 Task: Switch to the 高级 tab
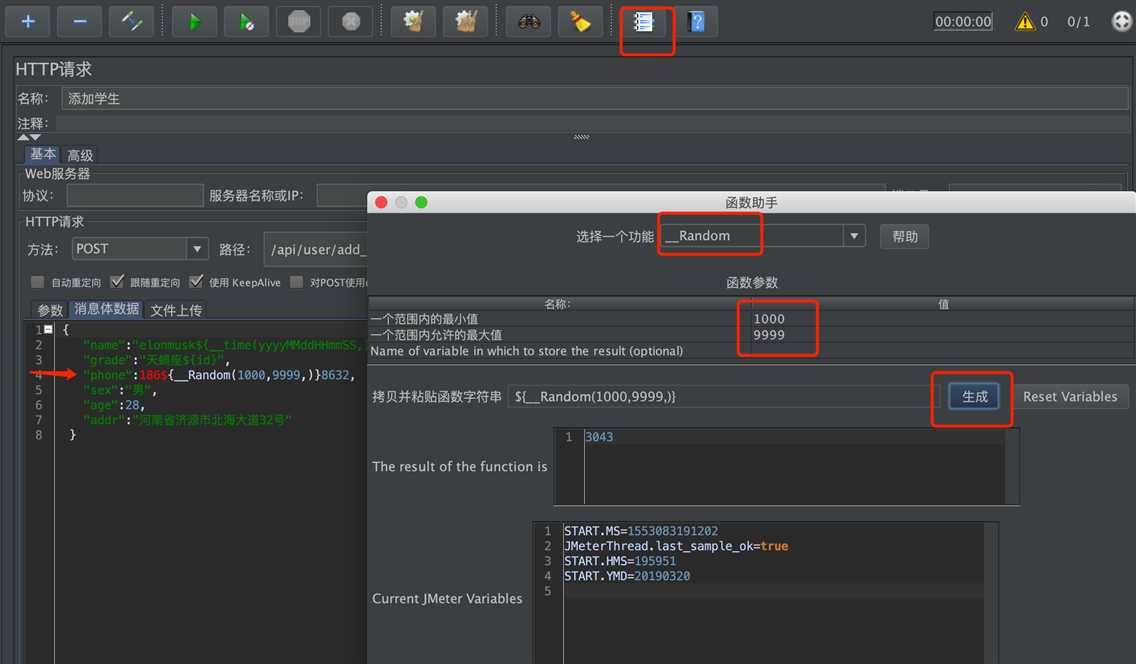(x=80, y=155)
